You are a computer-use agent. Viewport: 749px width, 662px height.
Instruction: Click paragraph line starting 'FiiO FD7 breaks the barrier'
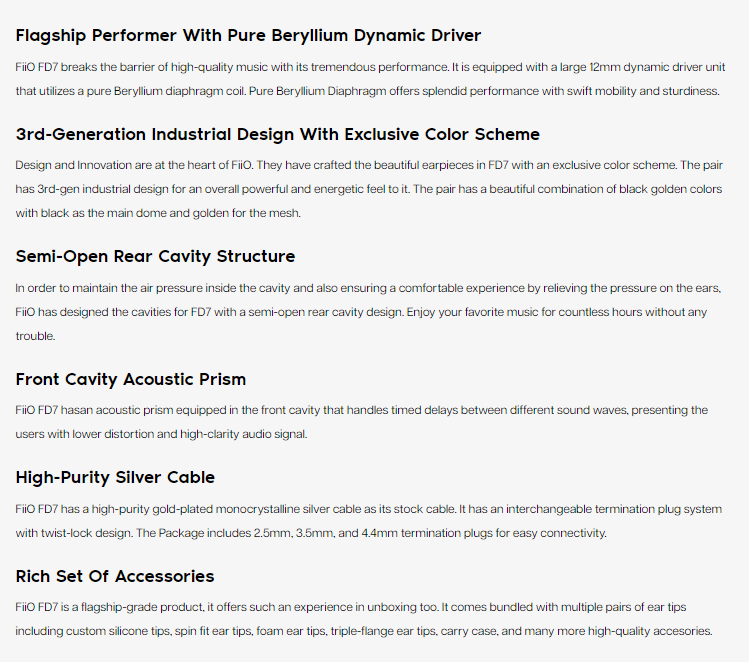click(x=370, y=67)
